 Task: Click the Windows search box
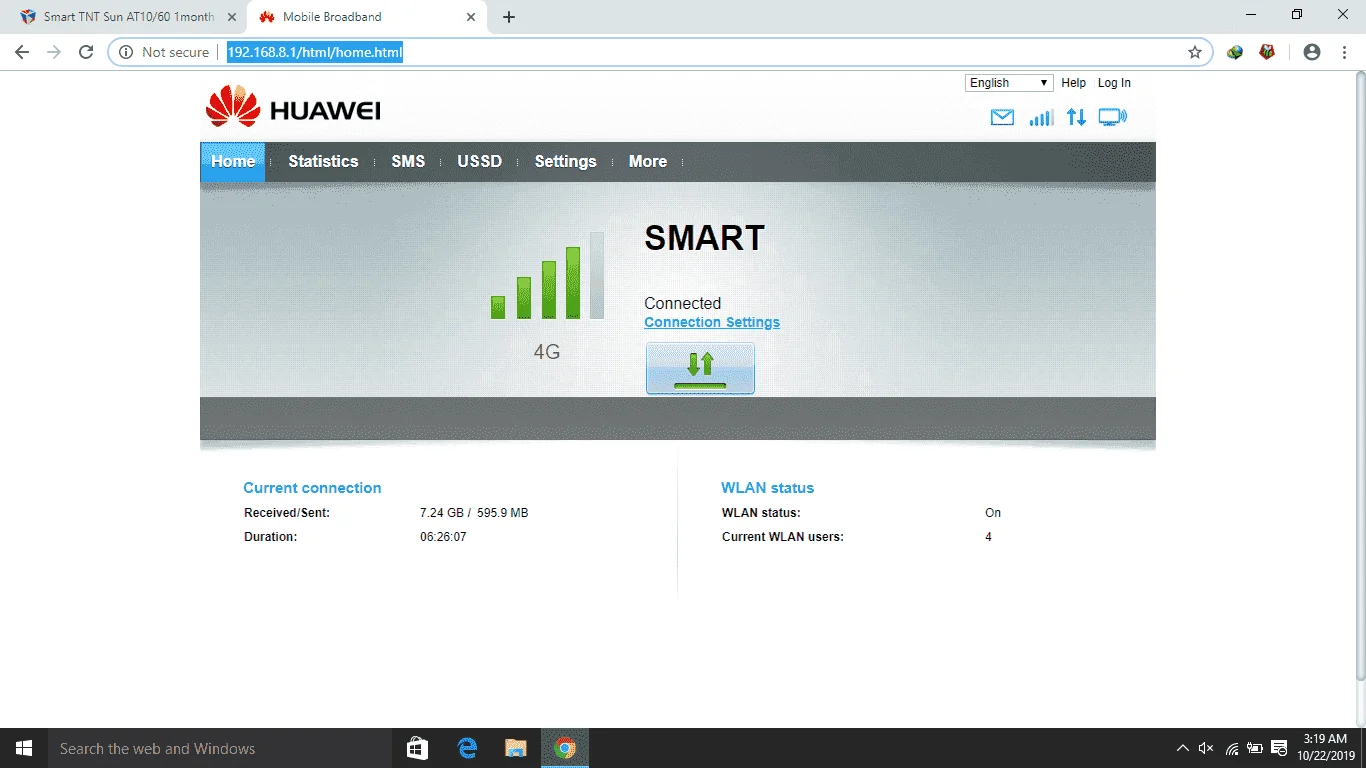(x=219, y=748)
